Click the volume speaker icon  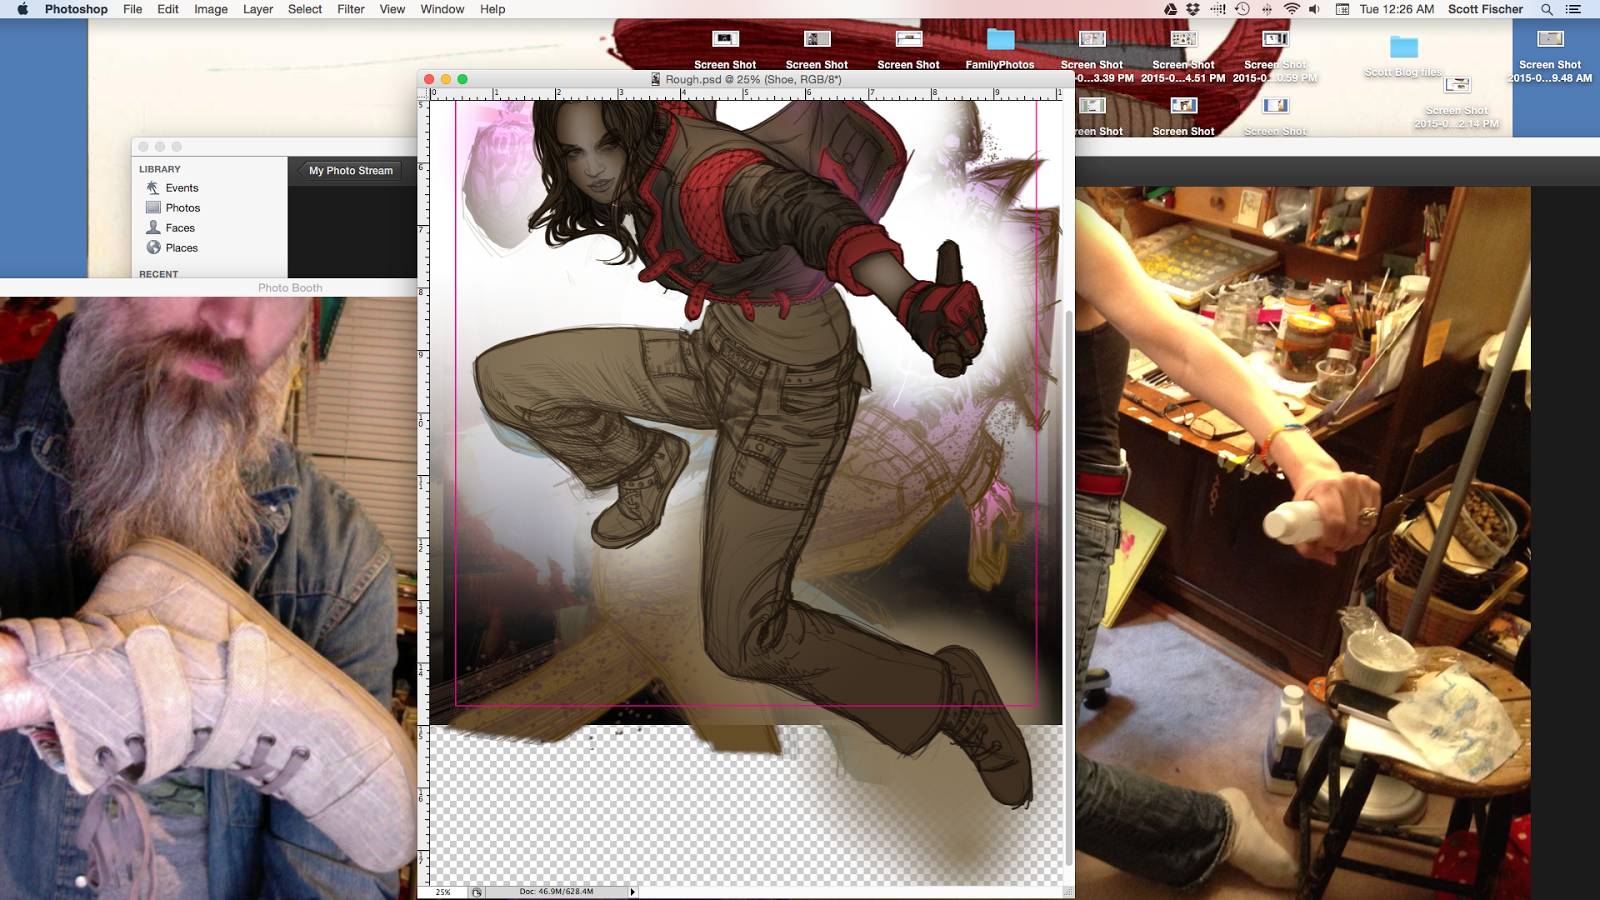(x=1314, y=9)
